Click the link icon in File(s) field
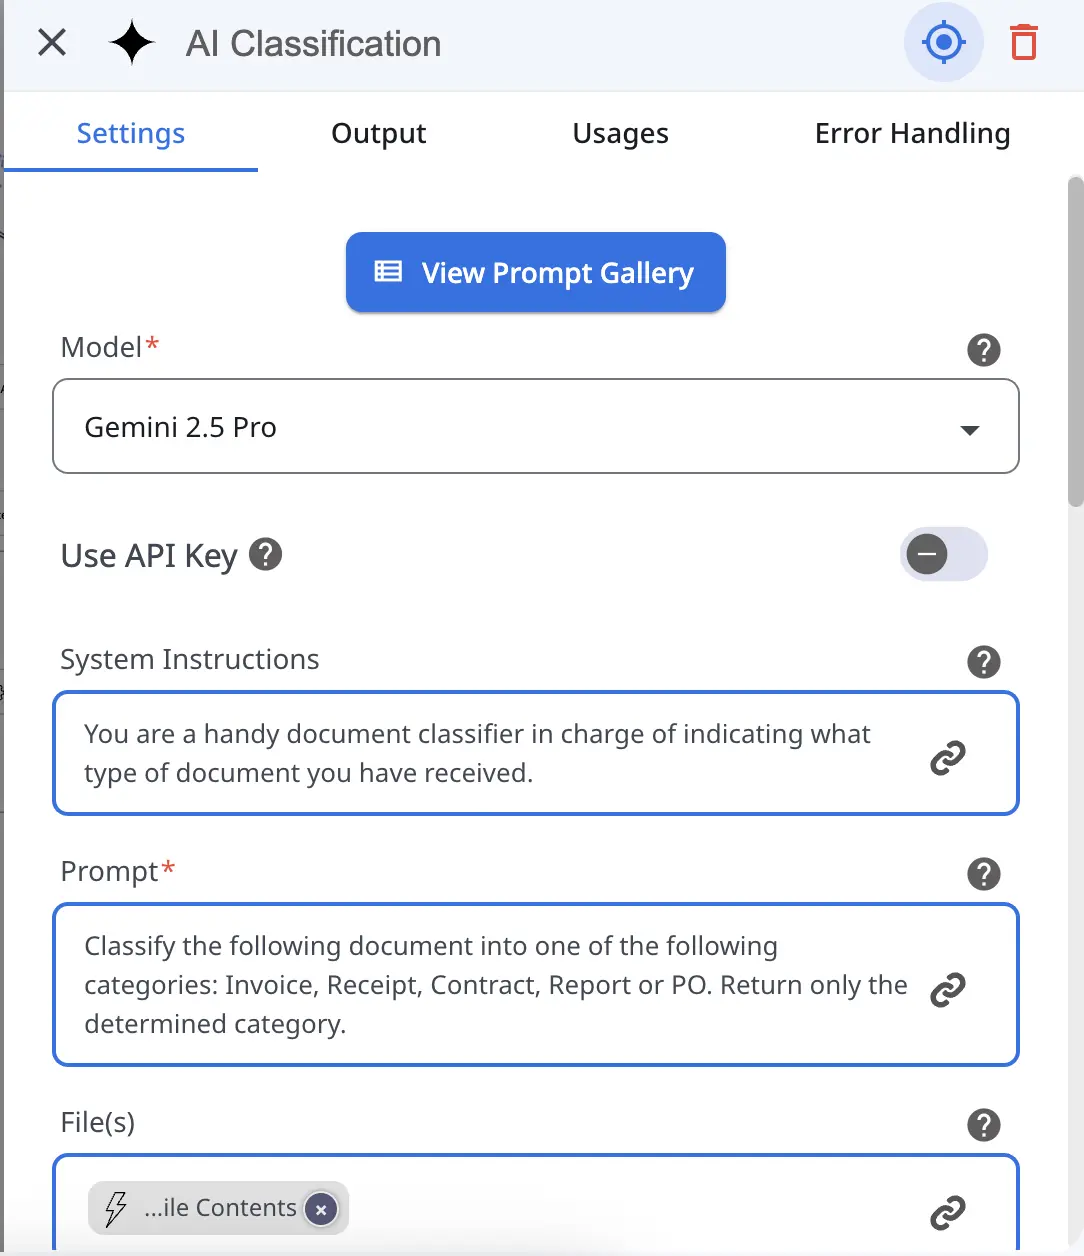Image resolution: width=1084 pixels, height=1256 pixels. coord(947,1212)
